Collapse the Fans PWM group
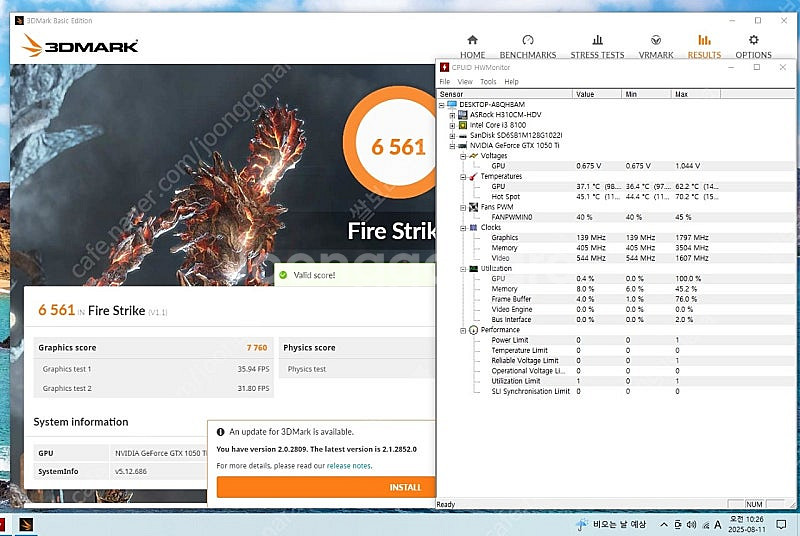Screen dimensions: 800x536 tap(463, 207)
